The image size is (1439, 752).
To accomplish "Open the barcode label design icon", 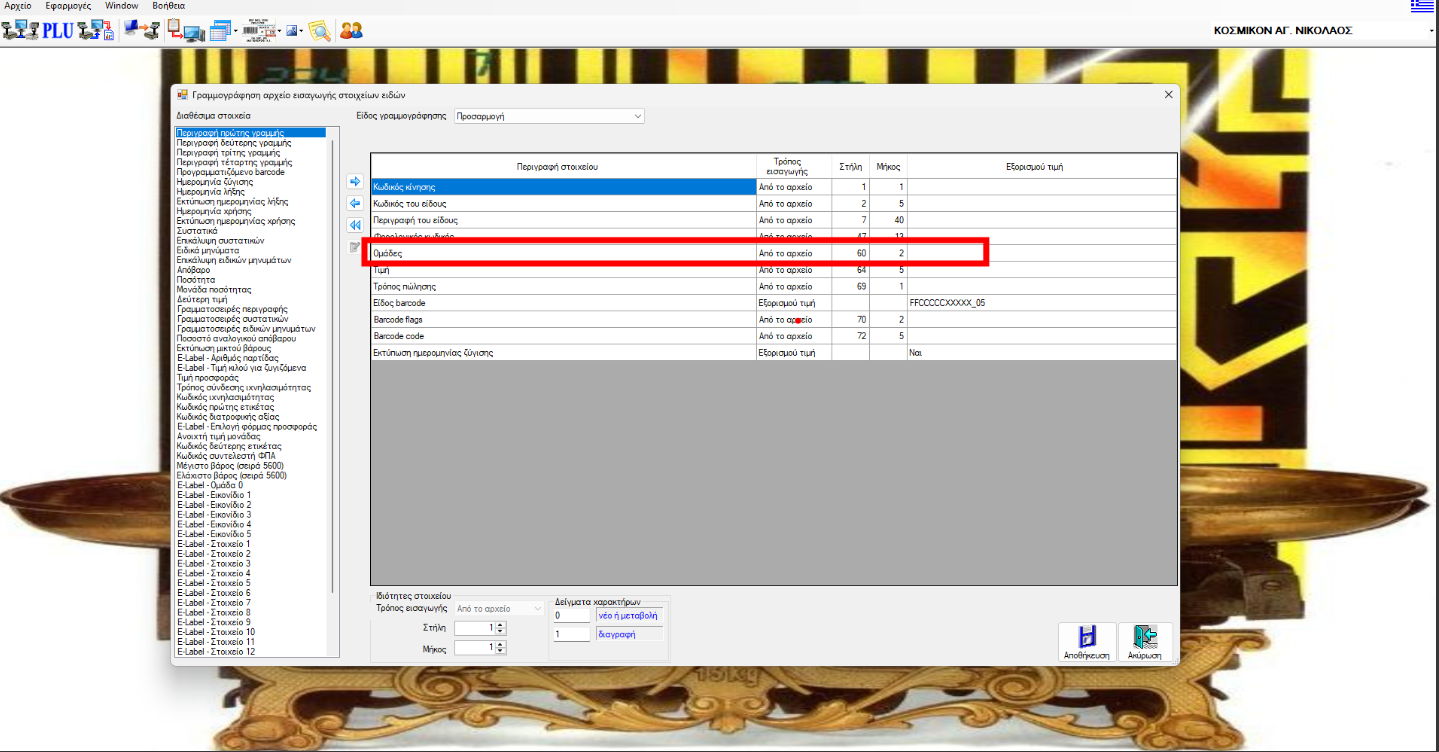I will coord(259,31).
